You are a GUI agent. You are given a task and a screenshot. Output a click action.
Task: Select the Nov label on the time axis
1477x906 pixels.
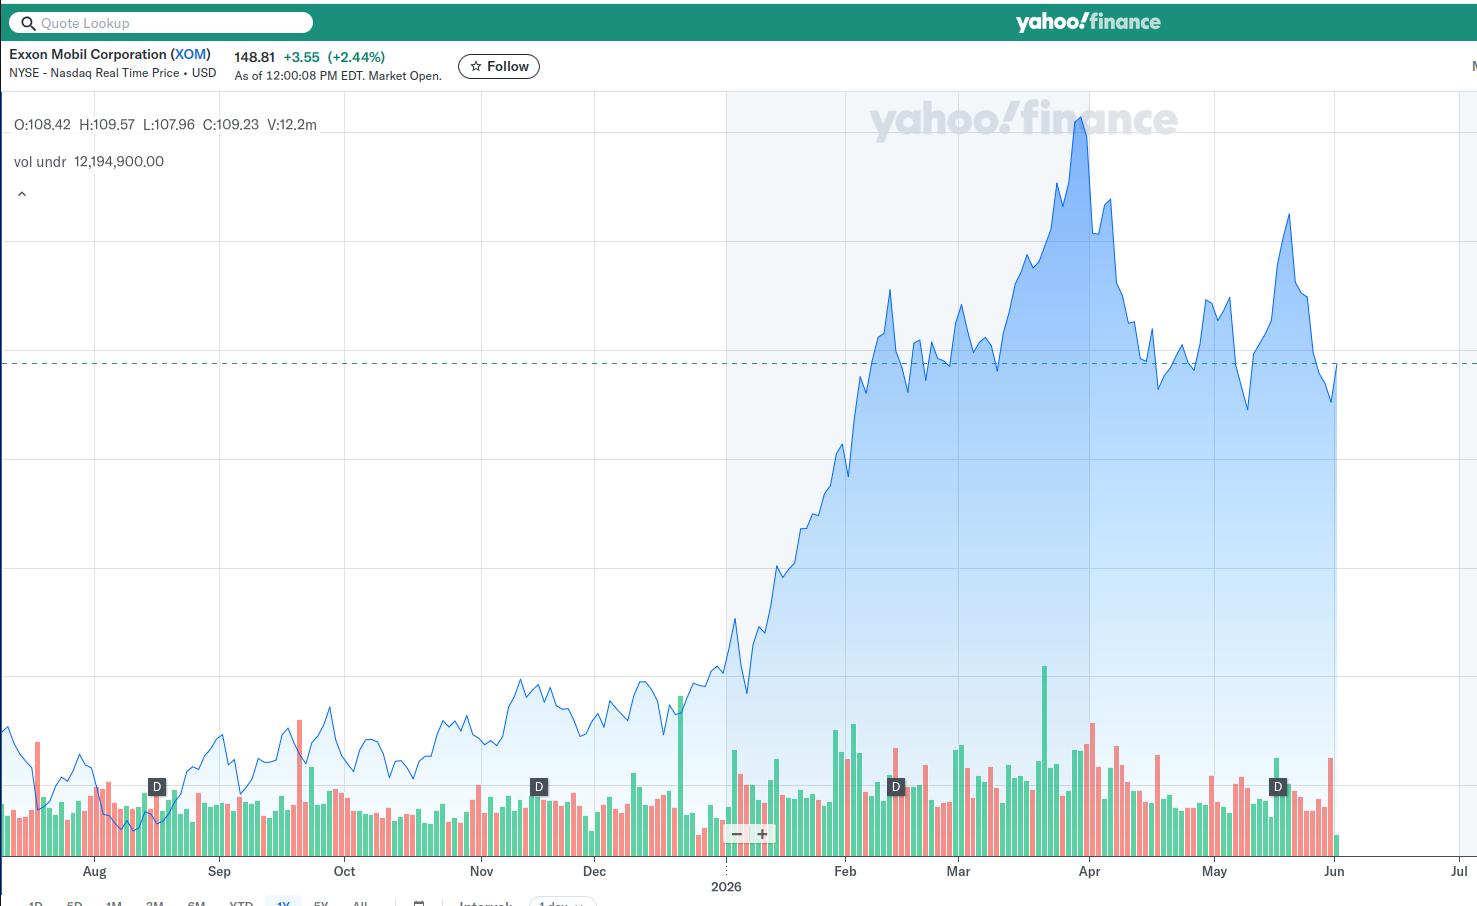(481, 871)
